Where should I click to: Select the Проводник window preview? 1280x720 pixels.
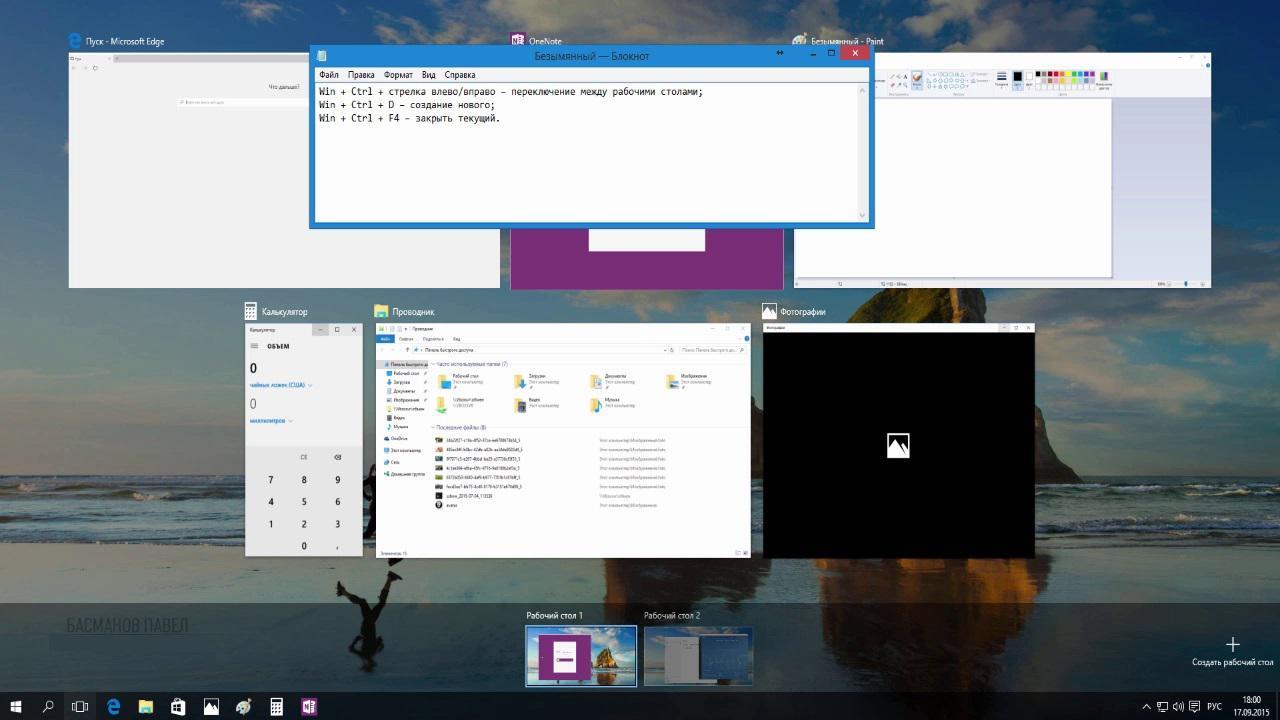tap(563, 440)
